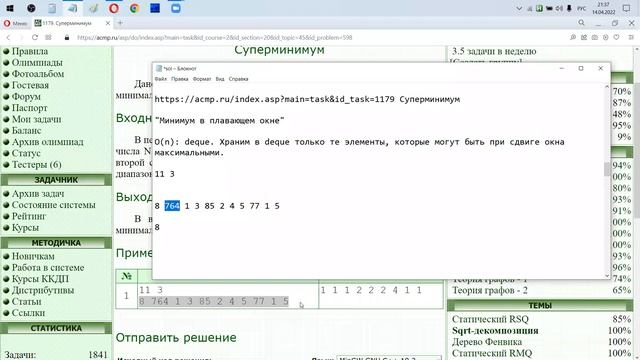Open the Chrome taskbar icon
The image size is (640, 360).
tap(135, 8)
